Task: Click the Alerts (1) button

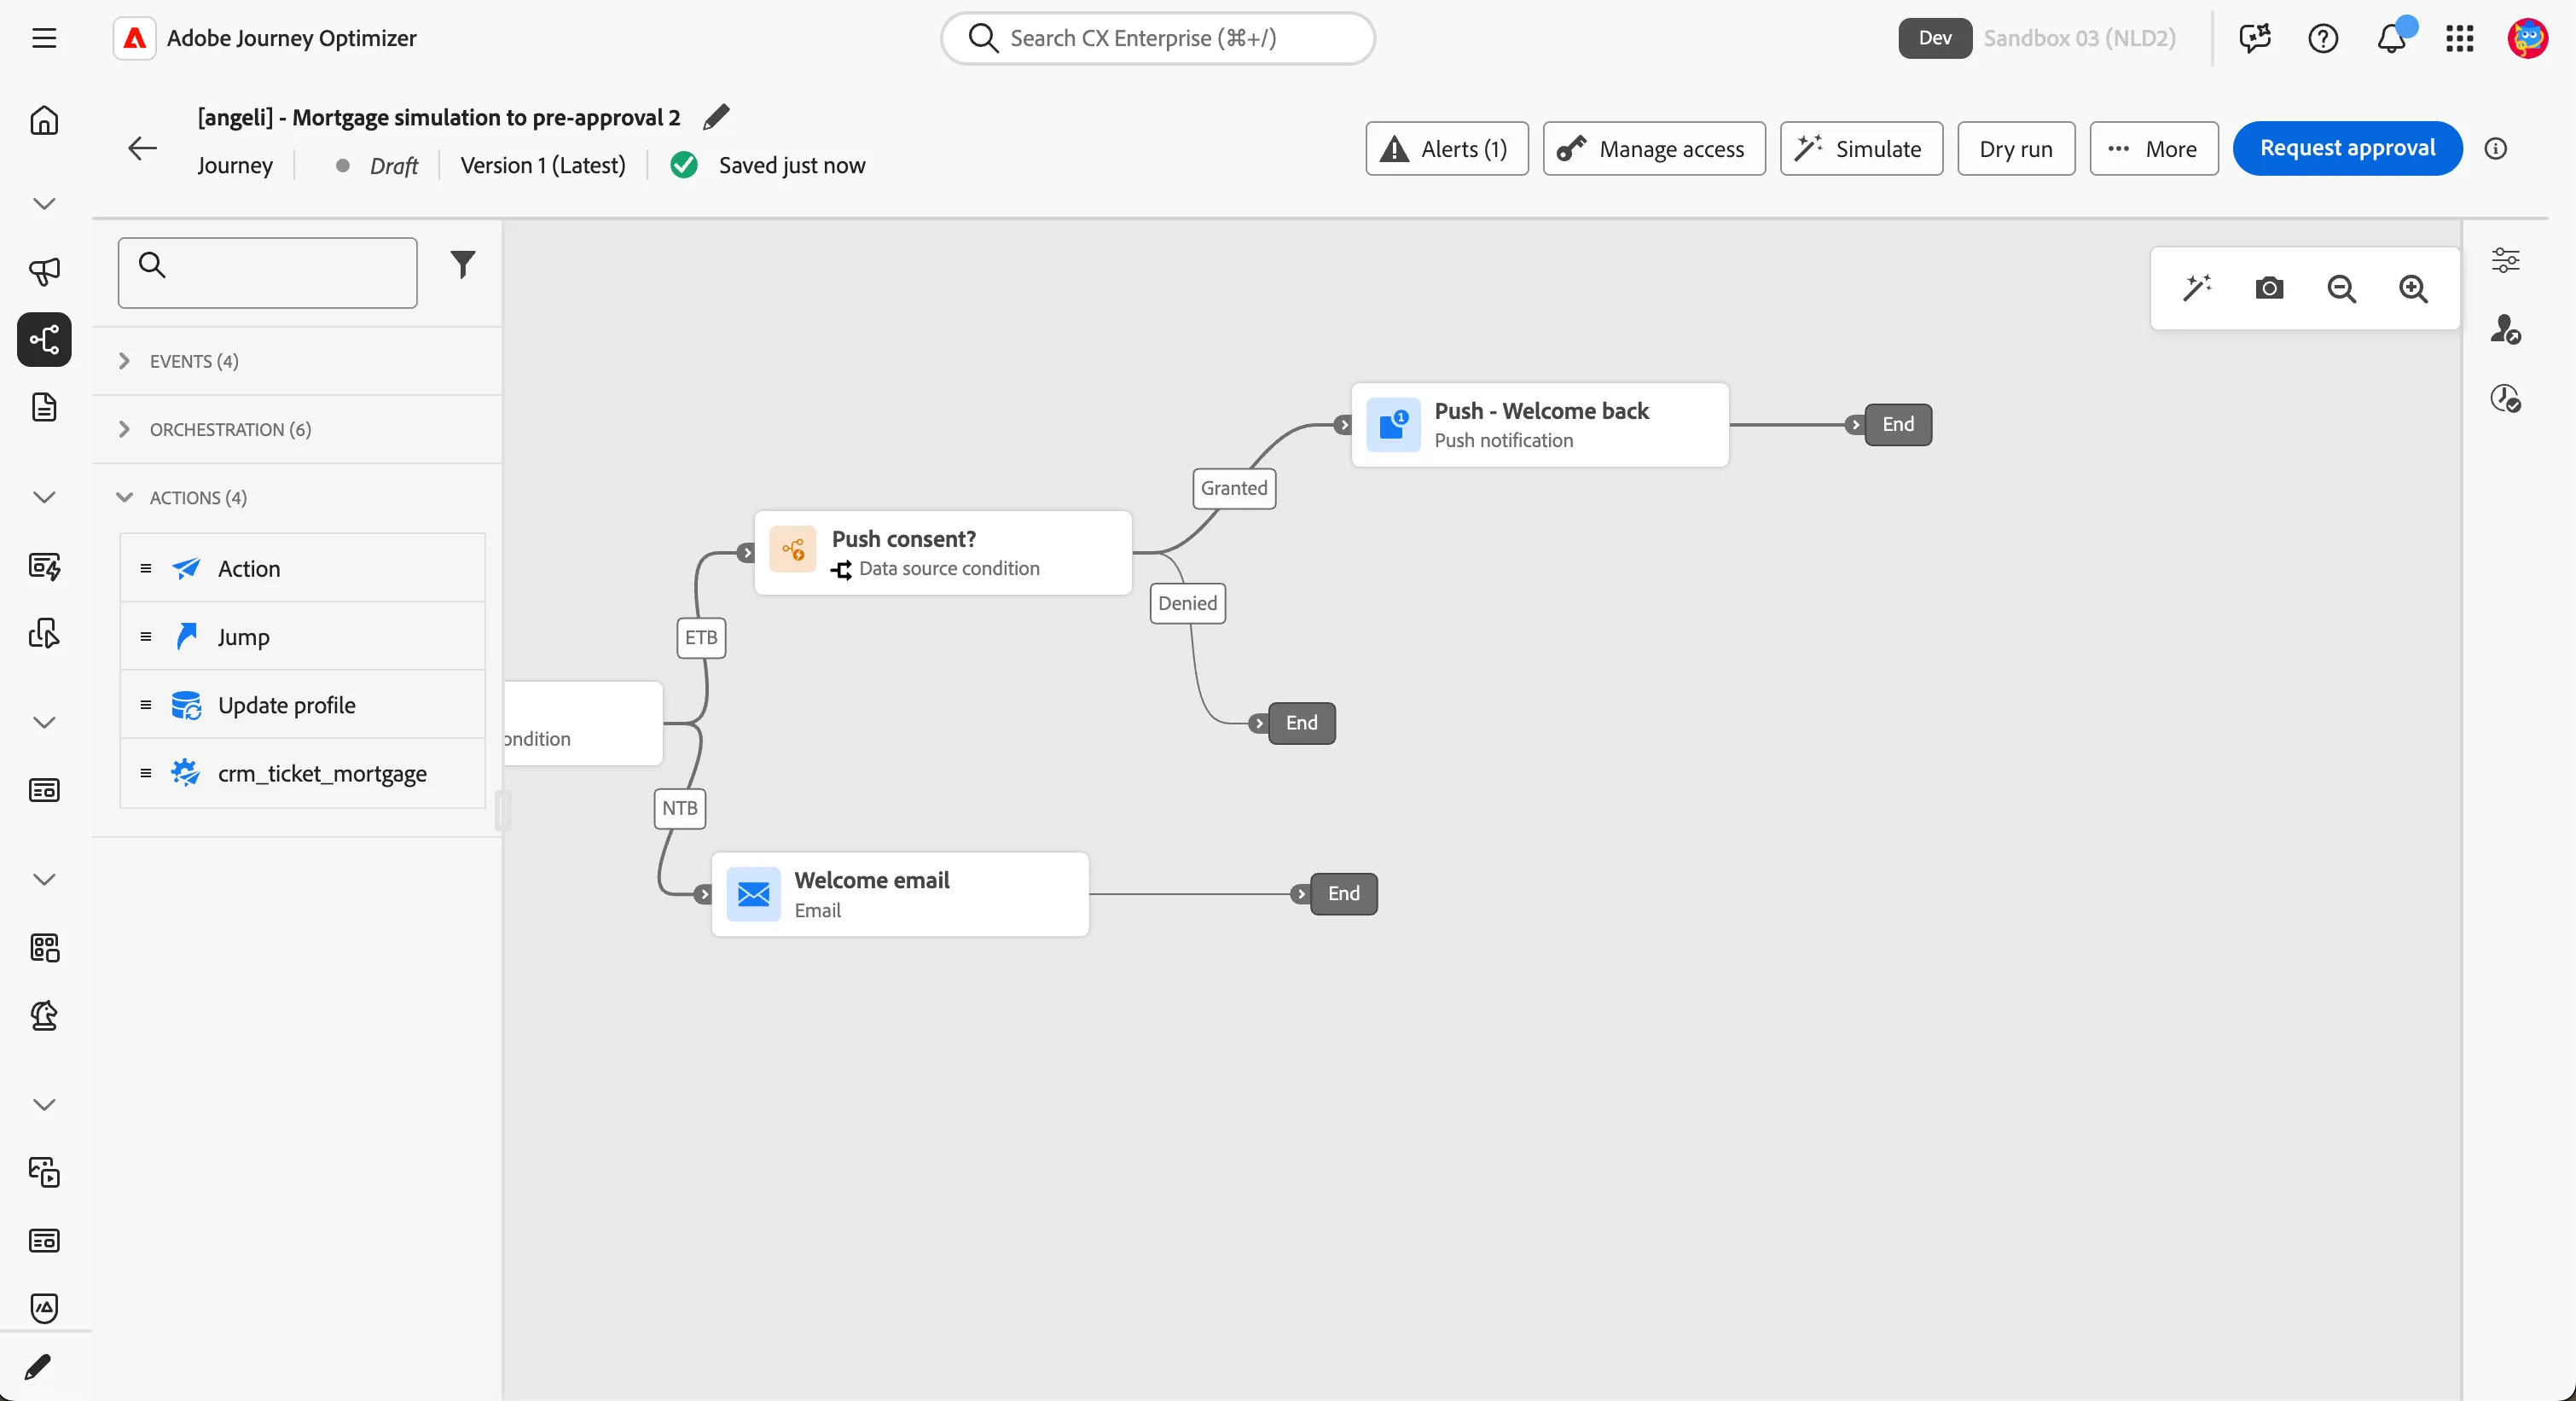Action: coord(1446,149)
